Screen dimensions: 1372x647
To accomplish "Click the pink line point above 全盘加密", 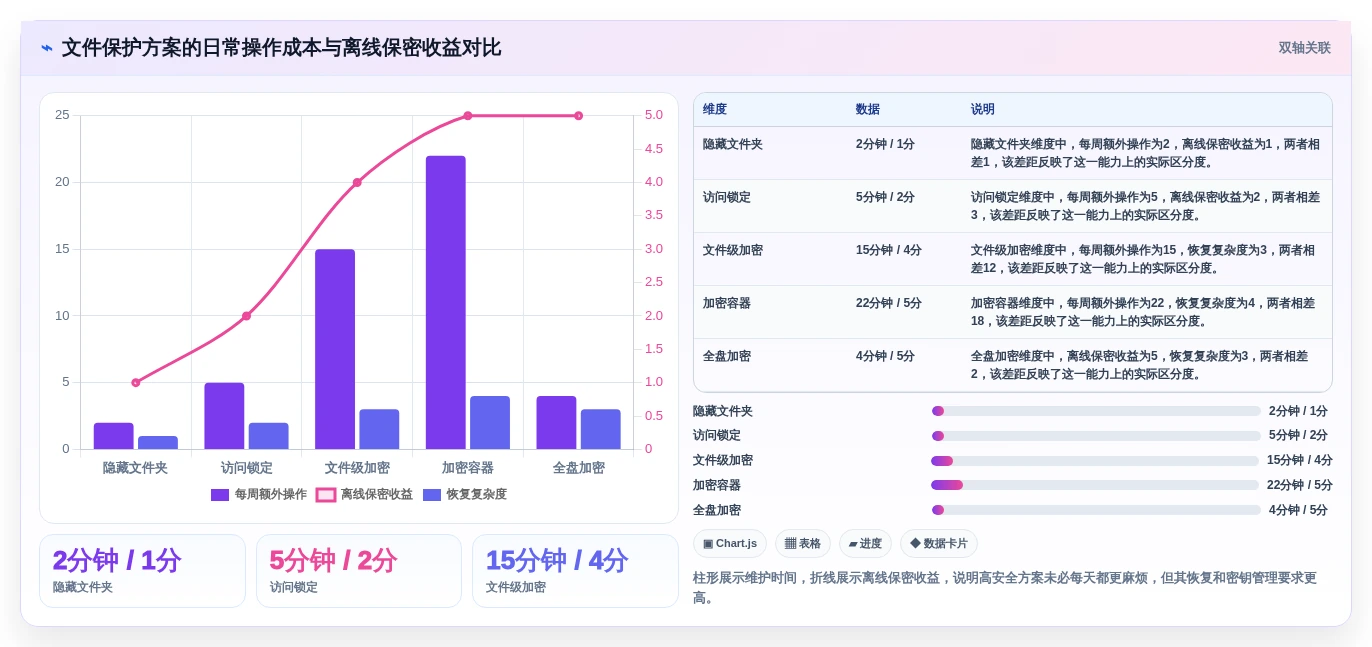I will click(x=578, y=115).
